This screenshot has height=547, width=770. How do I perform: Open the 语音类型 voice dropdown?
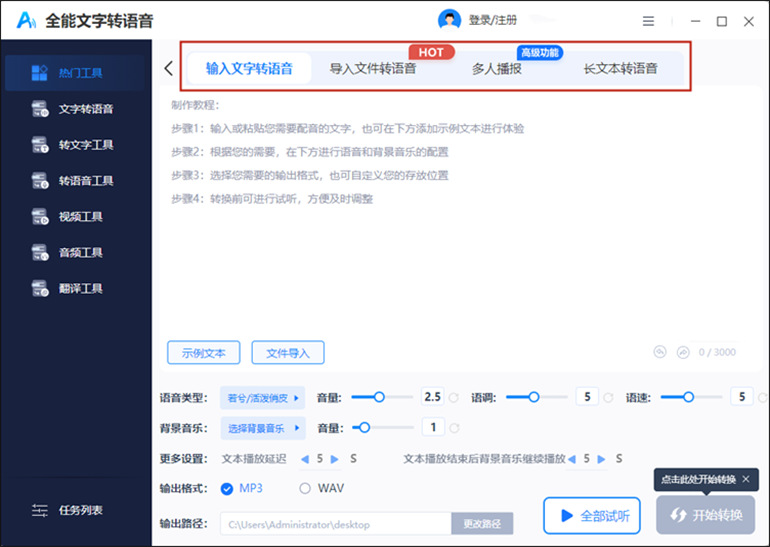(262, 398)
